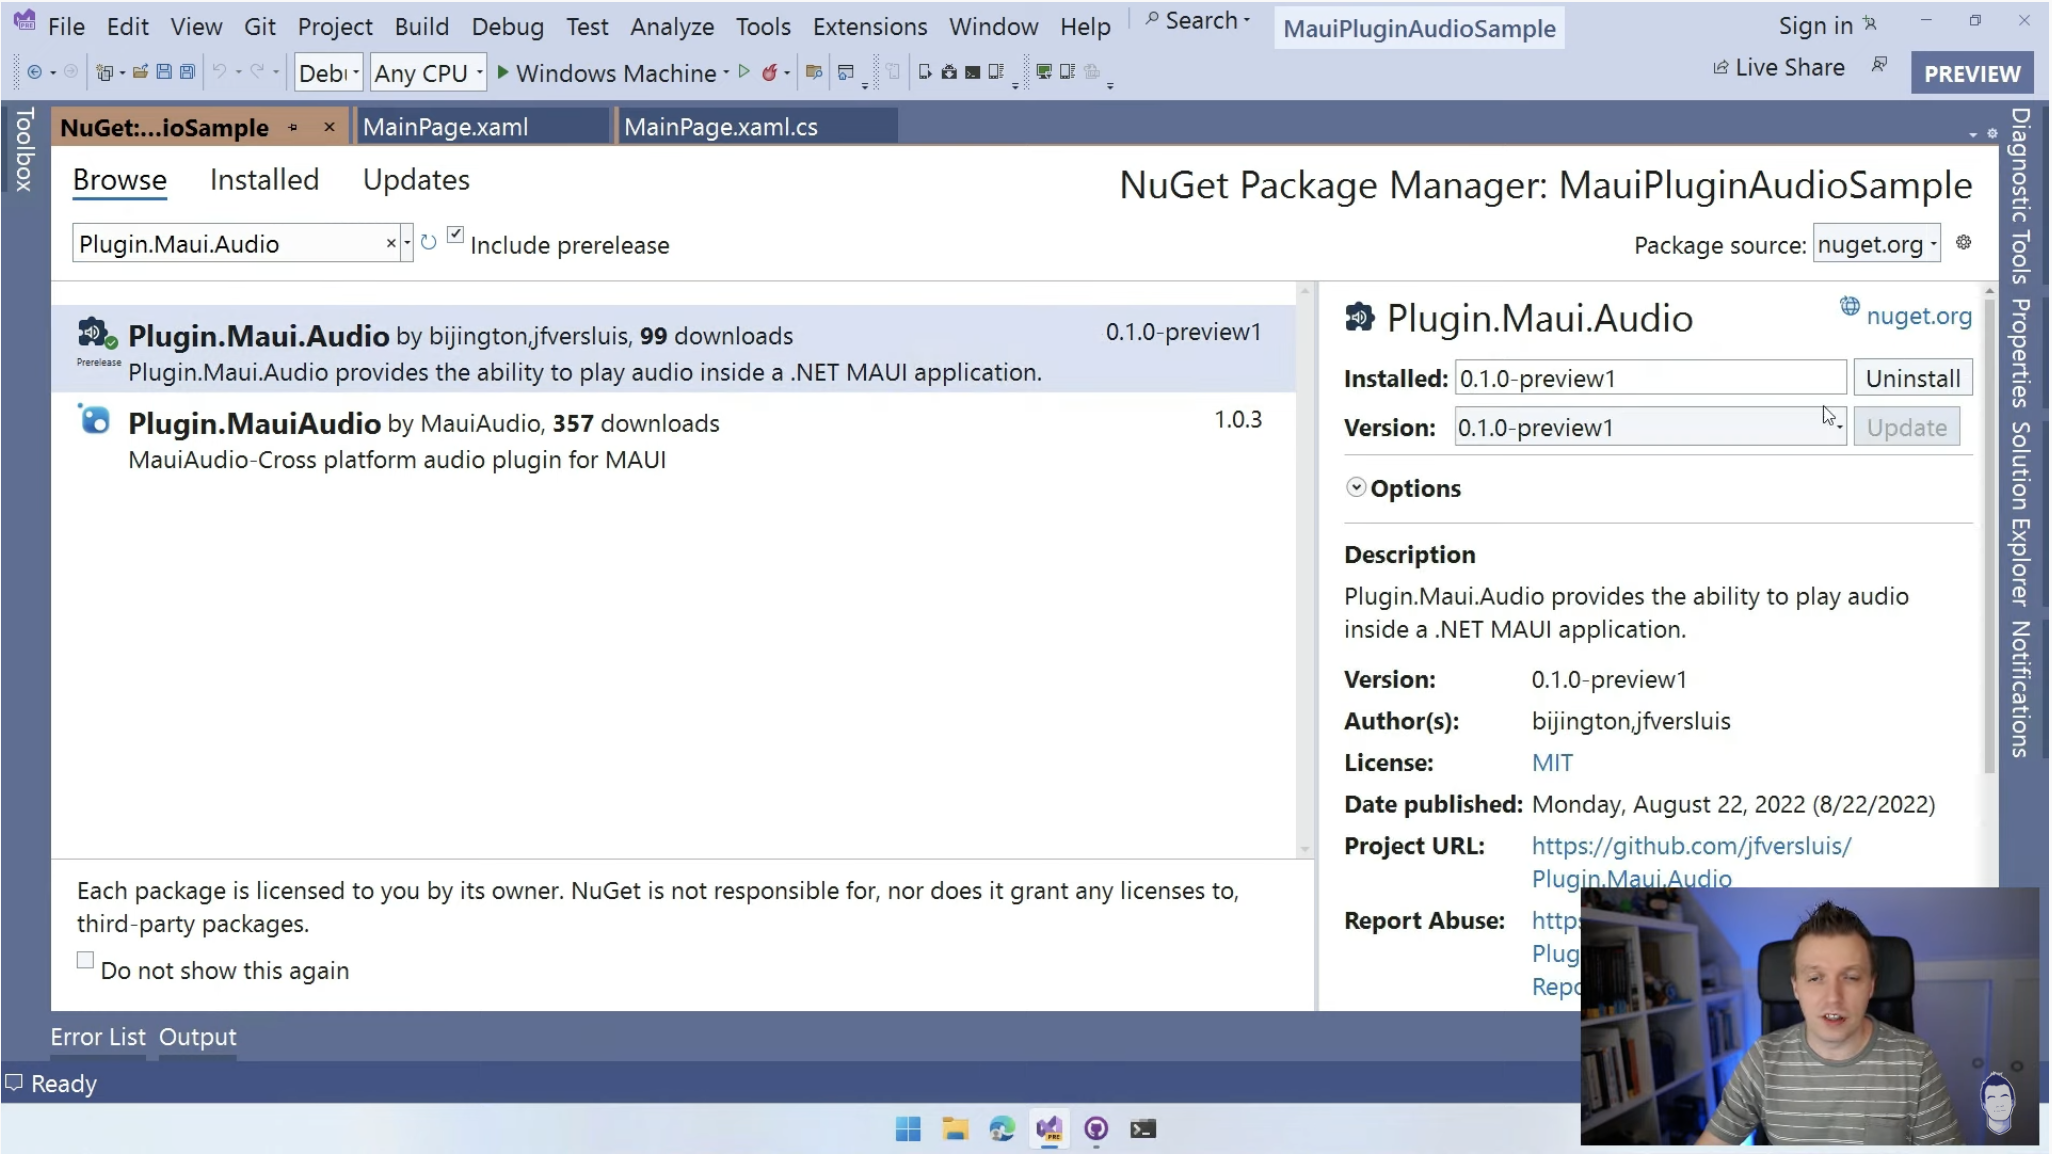
Task: Close the NuGet package manager tab
Action: point(329,127)
